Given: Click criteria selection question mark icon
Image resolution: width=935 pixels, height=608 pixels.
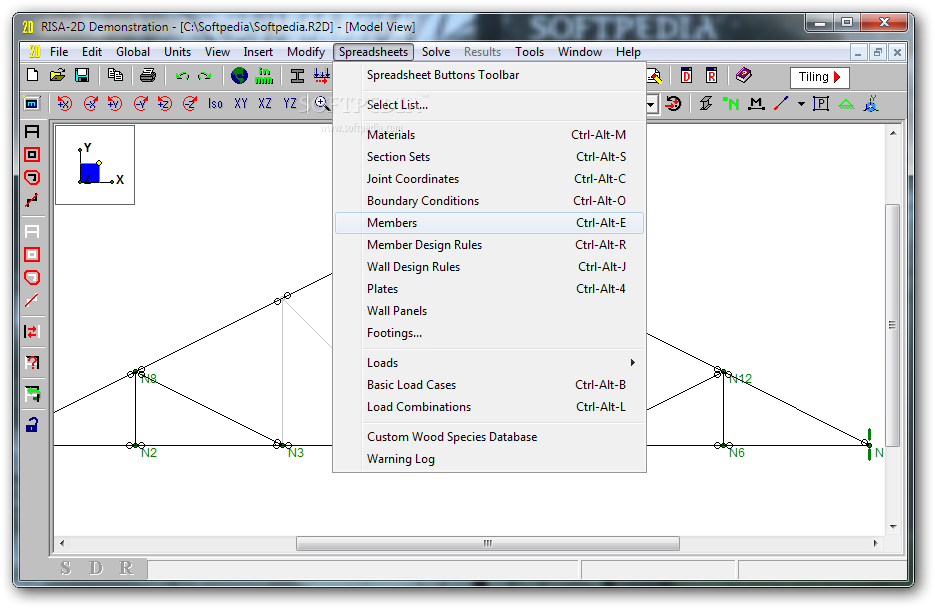Looking at the screenshot, I should tap(32, 362).
